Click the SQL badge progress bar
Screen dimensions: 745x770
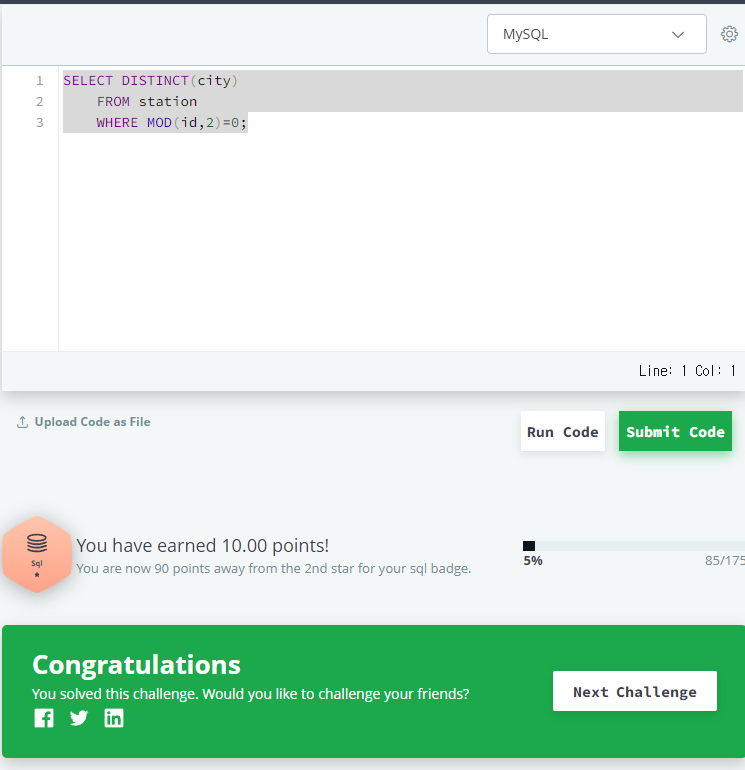634,546
